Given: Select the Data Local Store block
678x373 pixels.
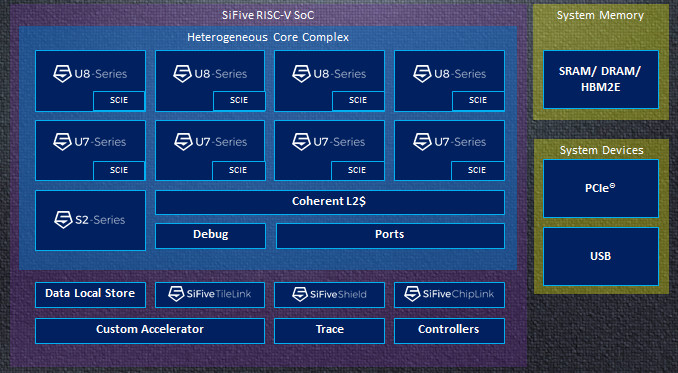Looking at the screenshot, I should (90, 295).
